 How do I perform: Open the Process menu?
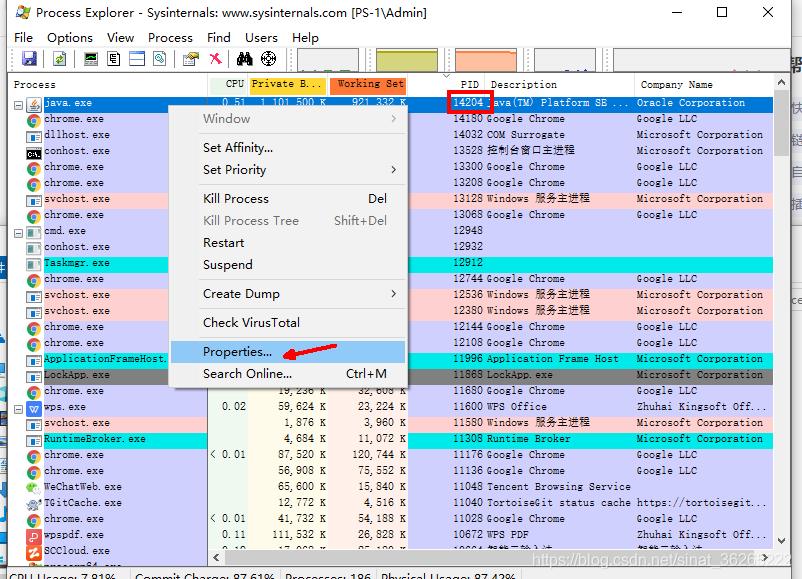[170, 38]
